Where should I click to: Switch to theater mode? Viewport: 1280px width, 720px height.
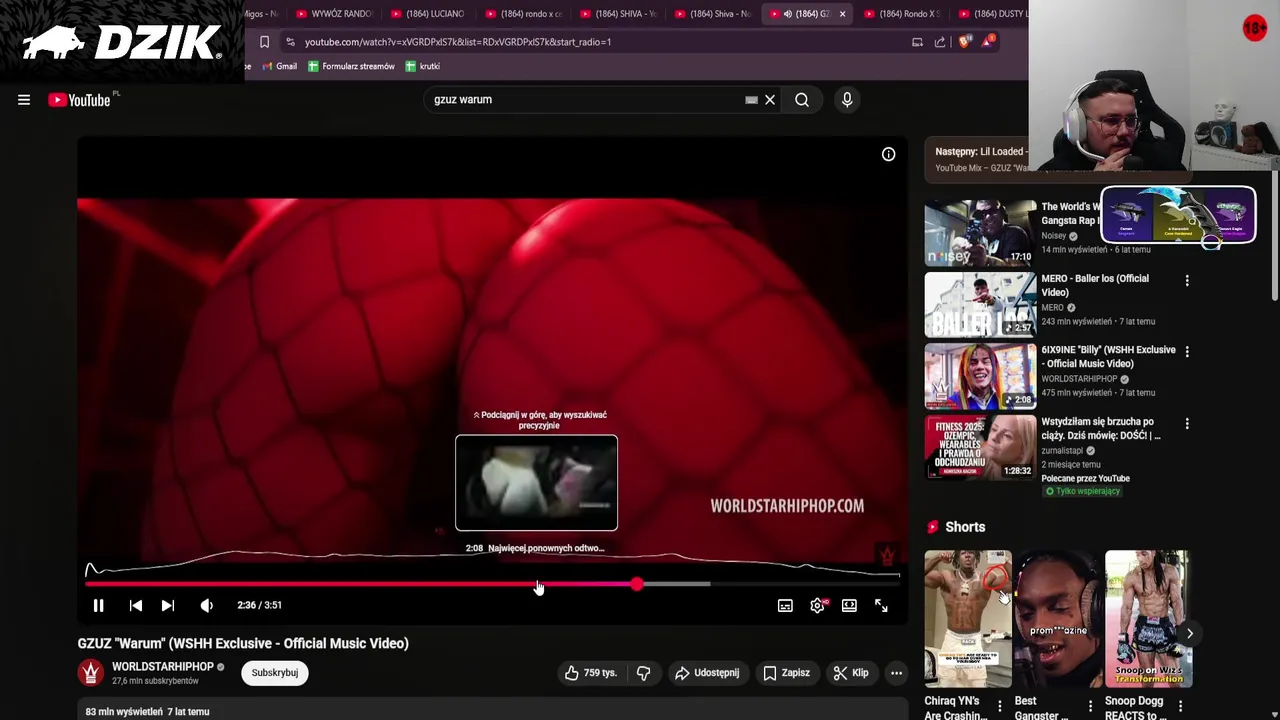click(x=849, y=605)
